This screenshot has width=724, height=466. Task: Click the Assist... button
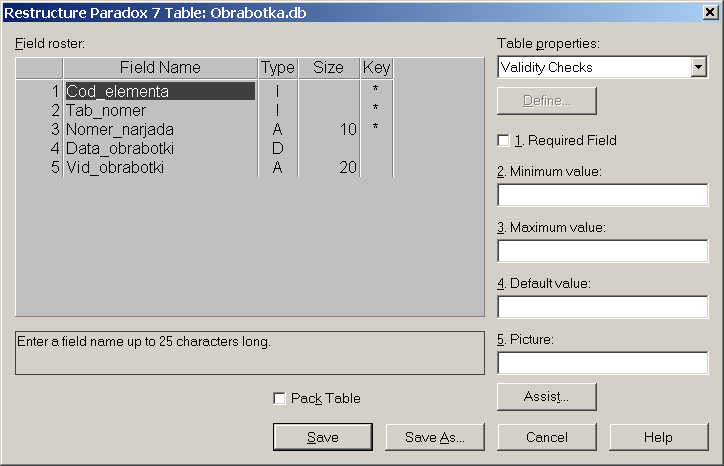[x=547, y=397]
